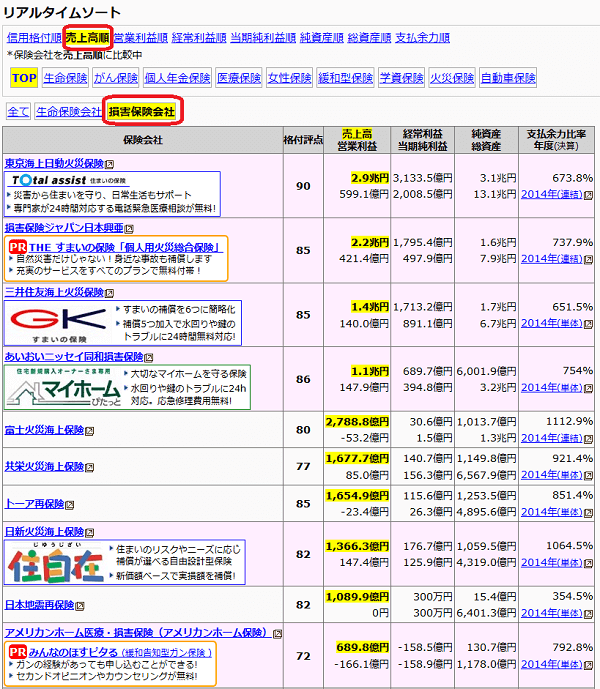This screenshot has width=600, height=689.
Task: Open 三井住友海上火災保険 company link
Action: (54, 293)
